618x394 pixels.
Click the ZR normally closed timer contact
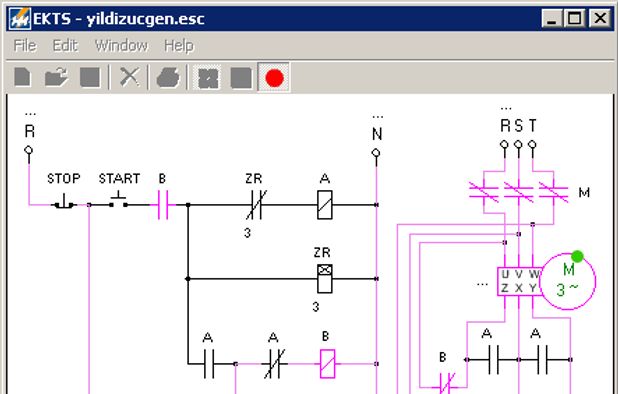click(256, 205)
